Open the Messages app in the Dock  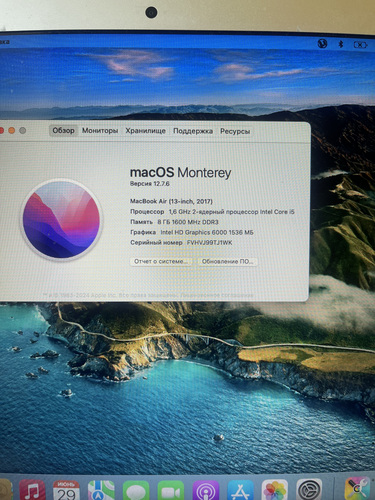pos(136,491)
